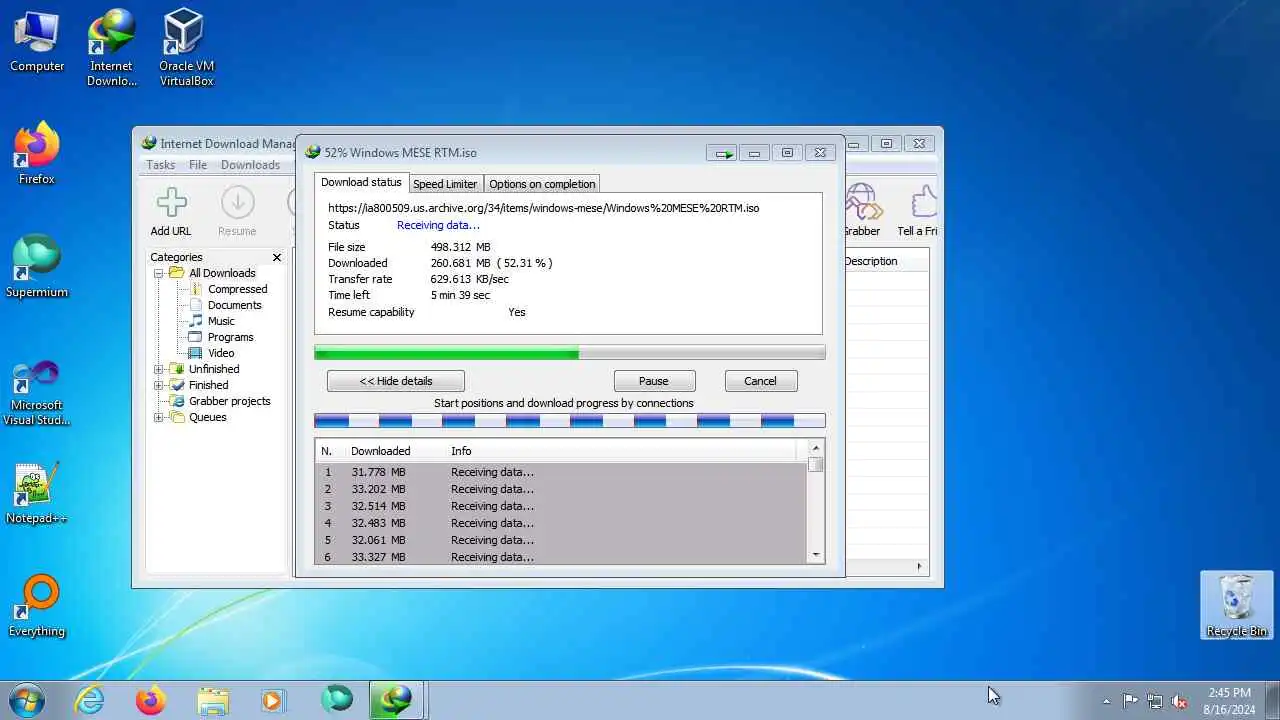Viewport: 1280px width, 720px height.
Task: Open the Grabber tool in IDM toolbar
Action: [x=861, y=212]
